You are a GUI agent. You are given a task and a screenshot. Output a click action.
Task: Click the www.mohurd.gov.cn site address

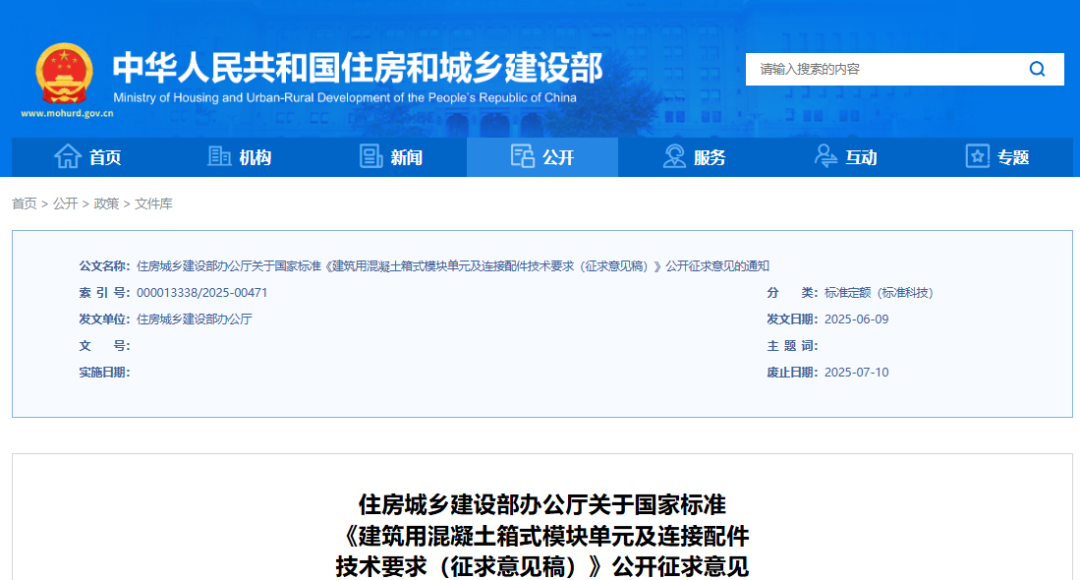click(x=67, y=114)
